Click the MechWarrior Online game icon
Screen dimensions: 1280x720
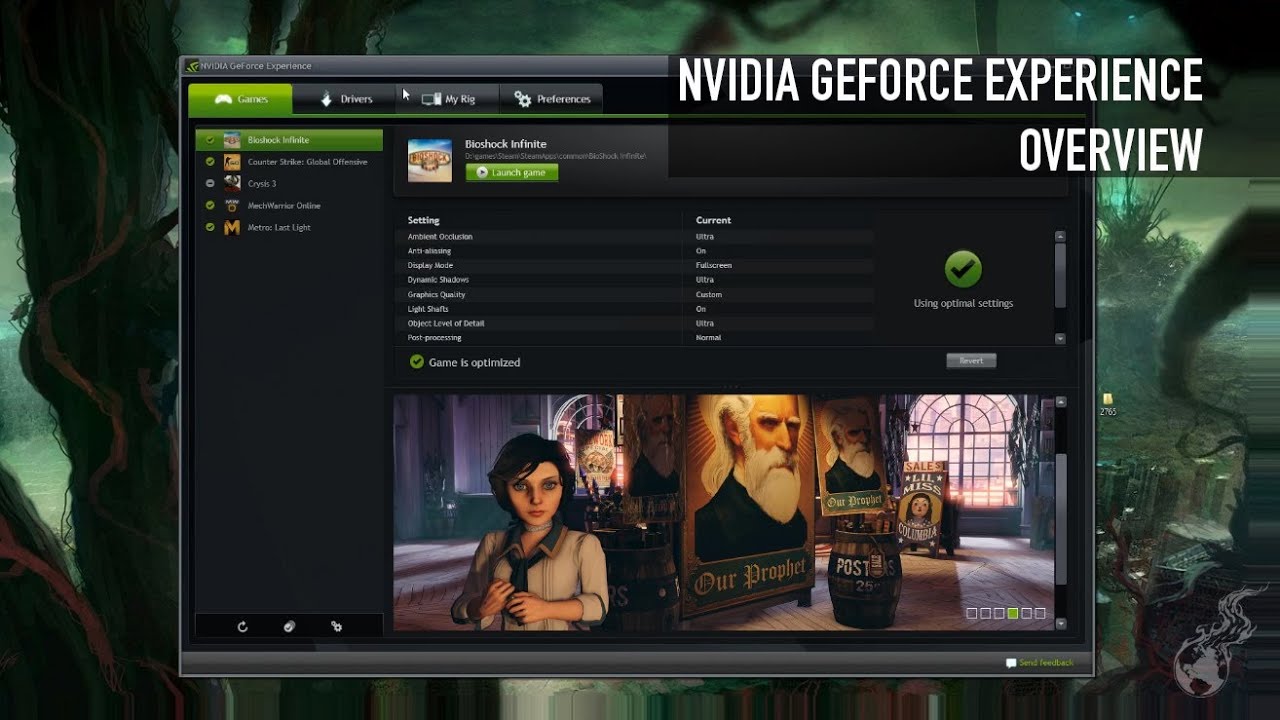(x=232, y=205)
